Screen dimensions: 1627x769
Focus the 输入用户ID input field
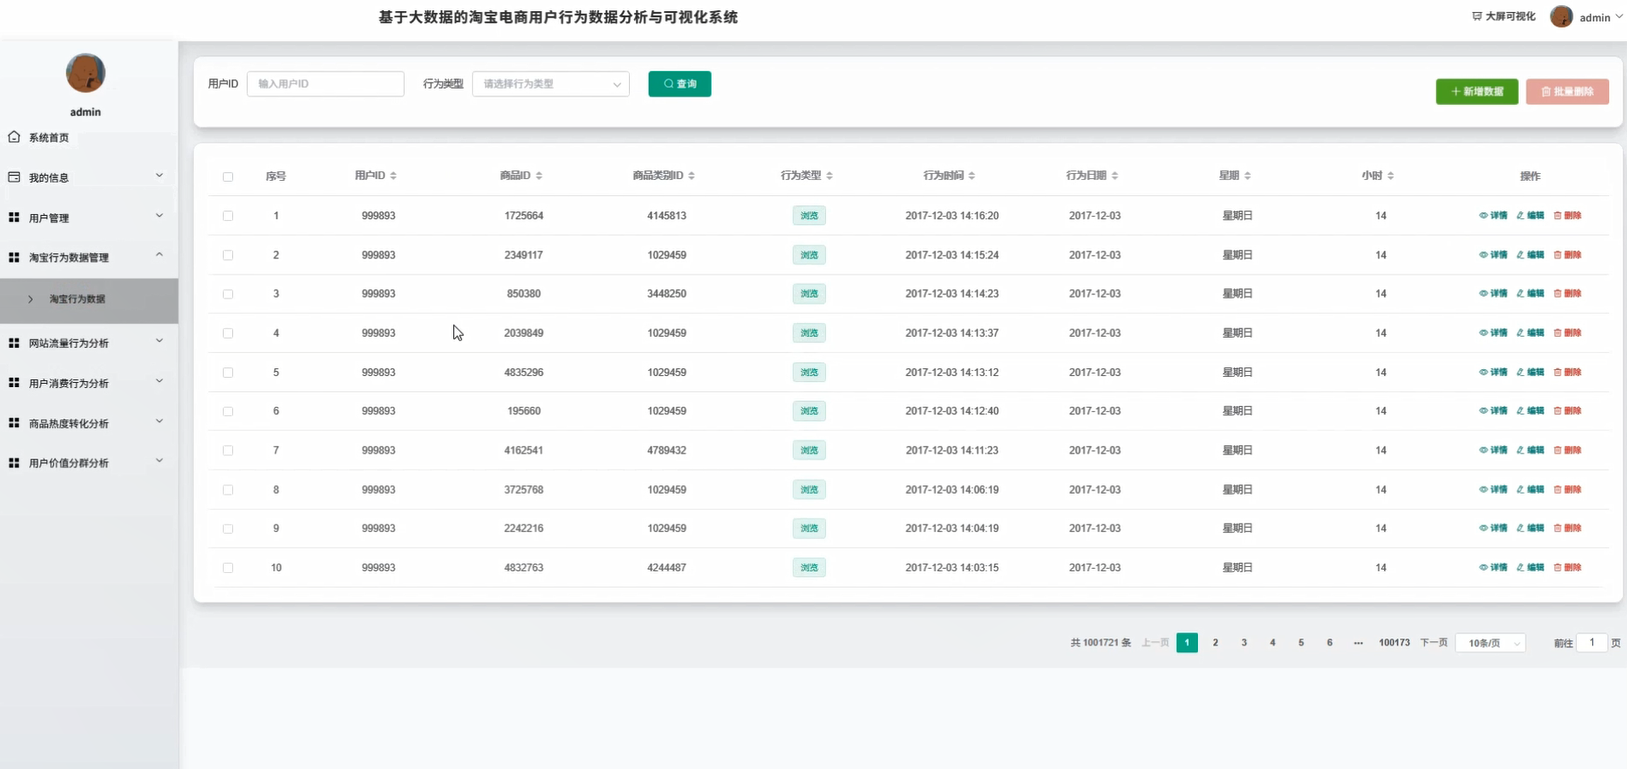pyautogui.click(x=326, y=84)
